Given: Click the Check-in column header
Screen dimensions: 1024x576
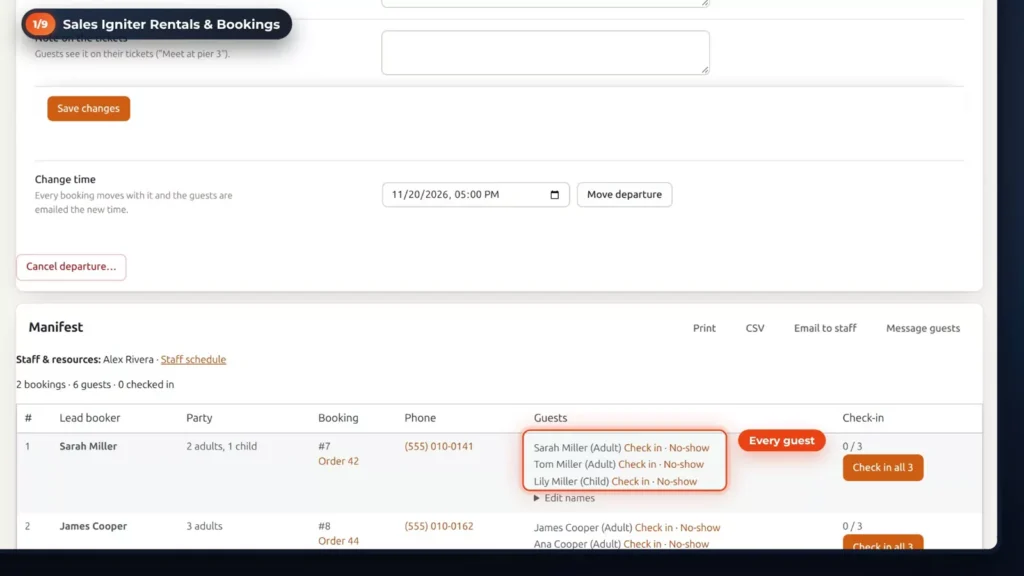Looking at the screenshot, I should tap(863, 418).
